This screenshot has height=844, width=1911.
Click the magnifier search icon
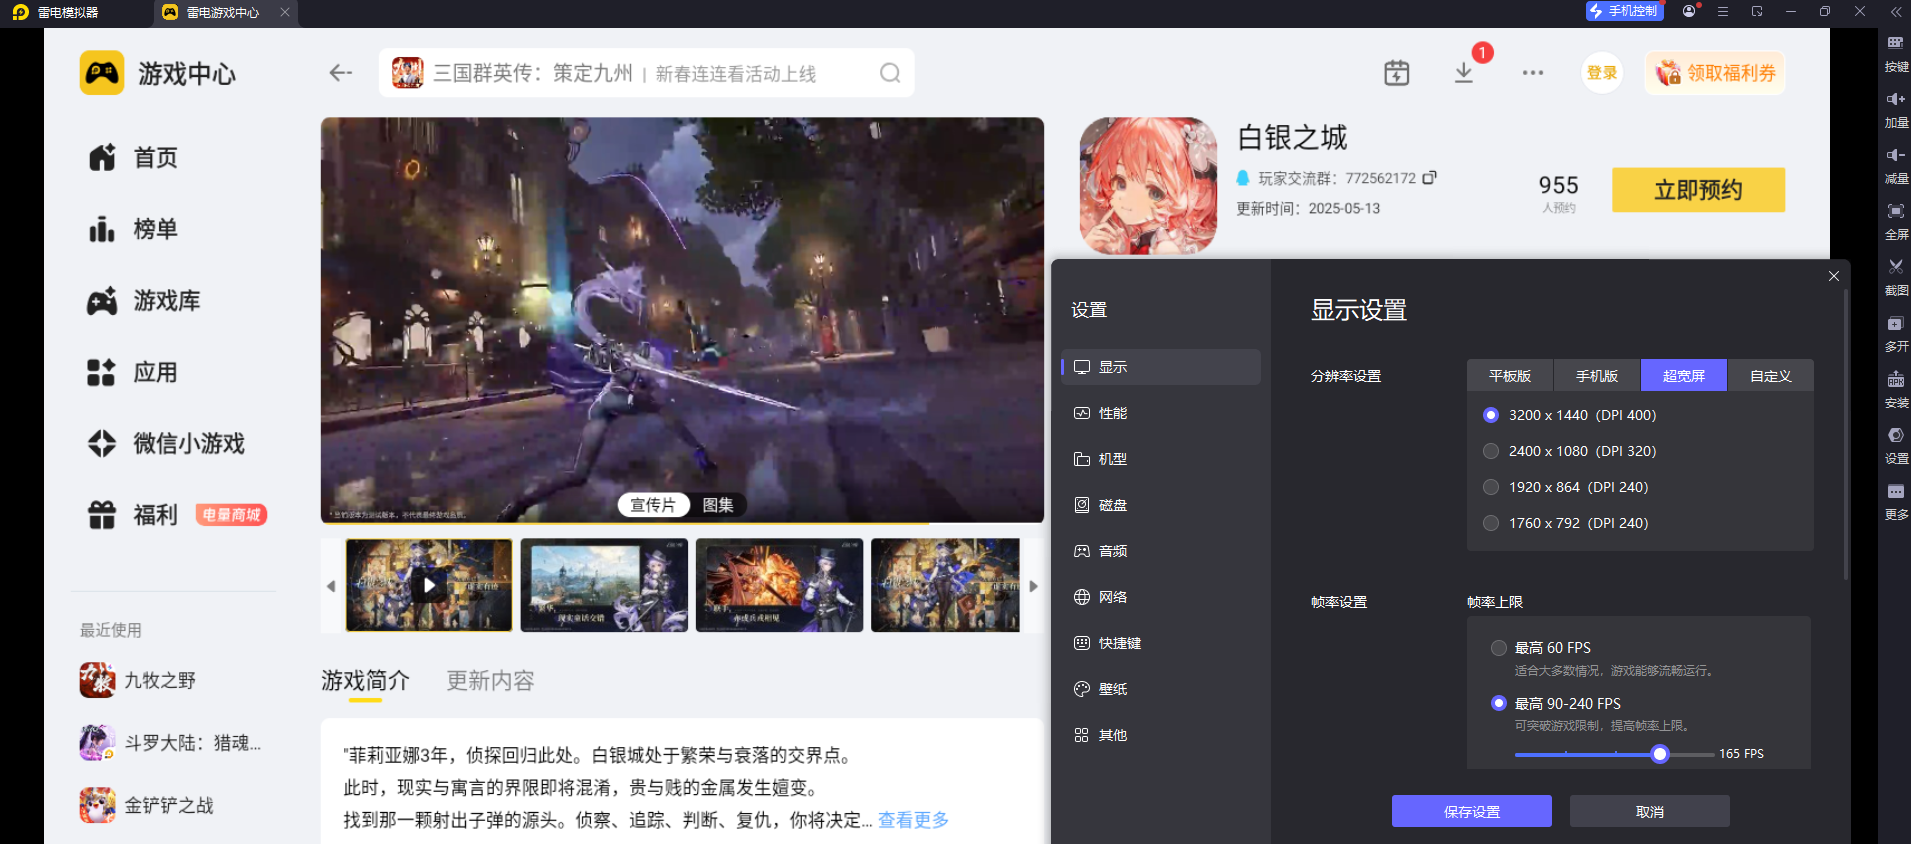[x=890, y=73]
